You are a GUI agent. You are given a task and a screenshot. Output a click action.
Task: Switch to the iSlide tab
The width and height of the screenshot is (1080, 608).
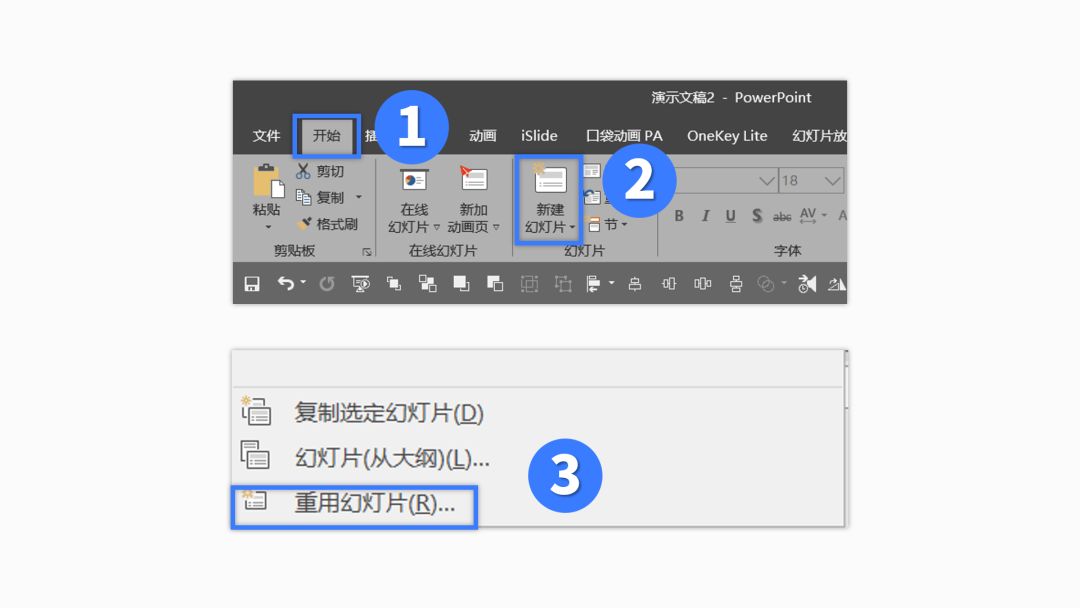(539, 136)
